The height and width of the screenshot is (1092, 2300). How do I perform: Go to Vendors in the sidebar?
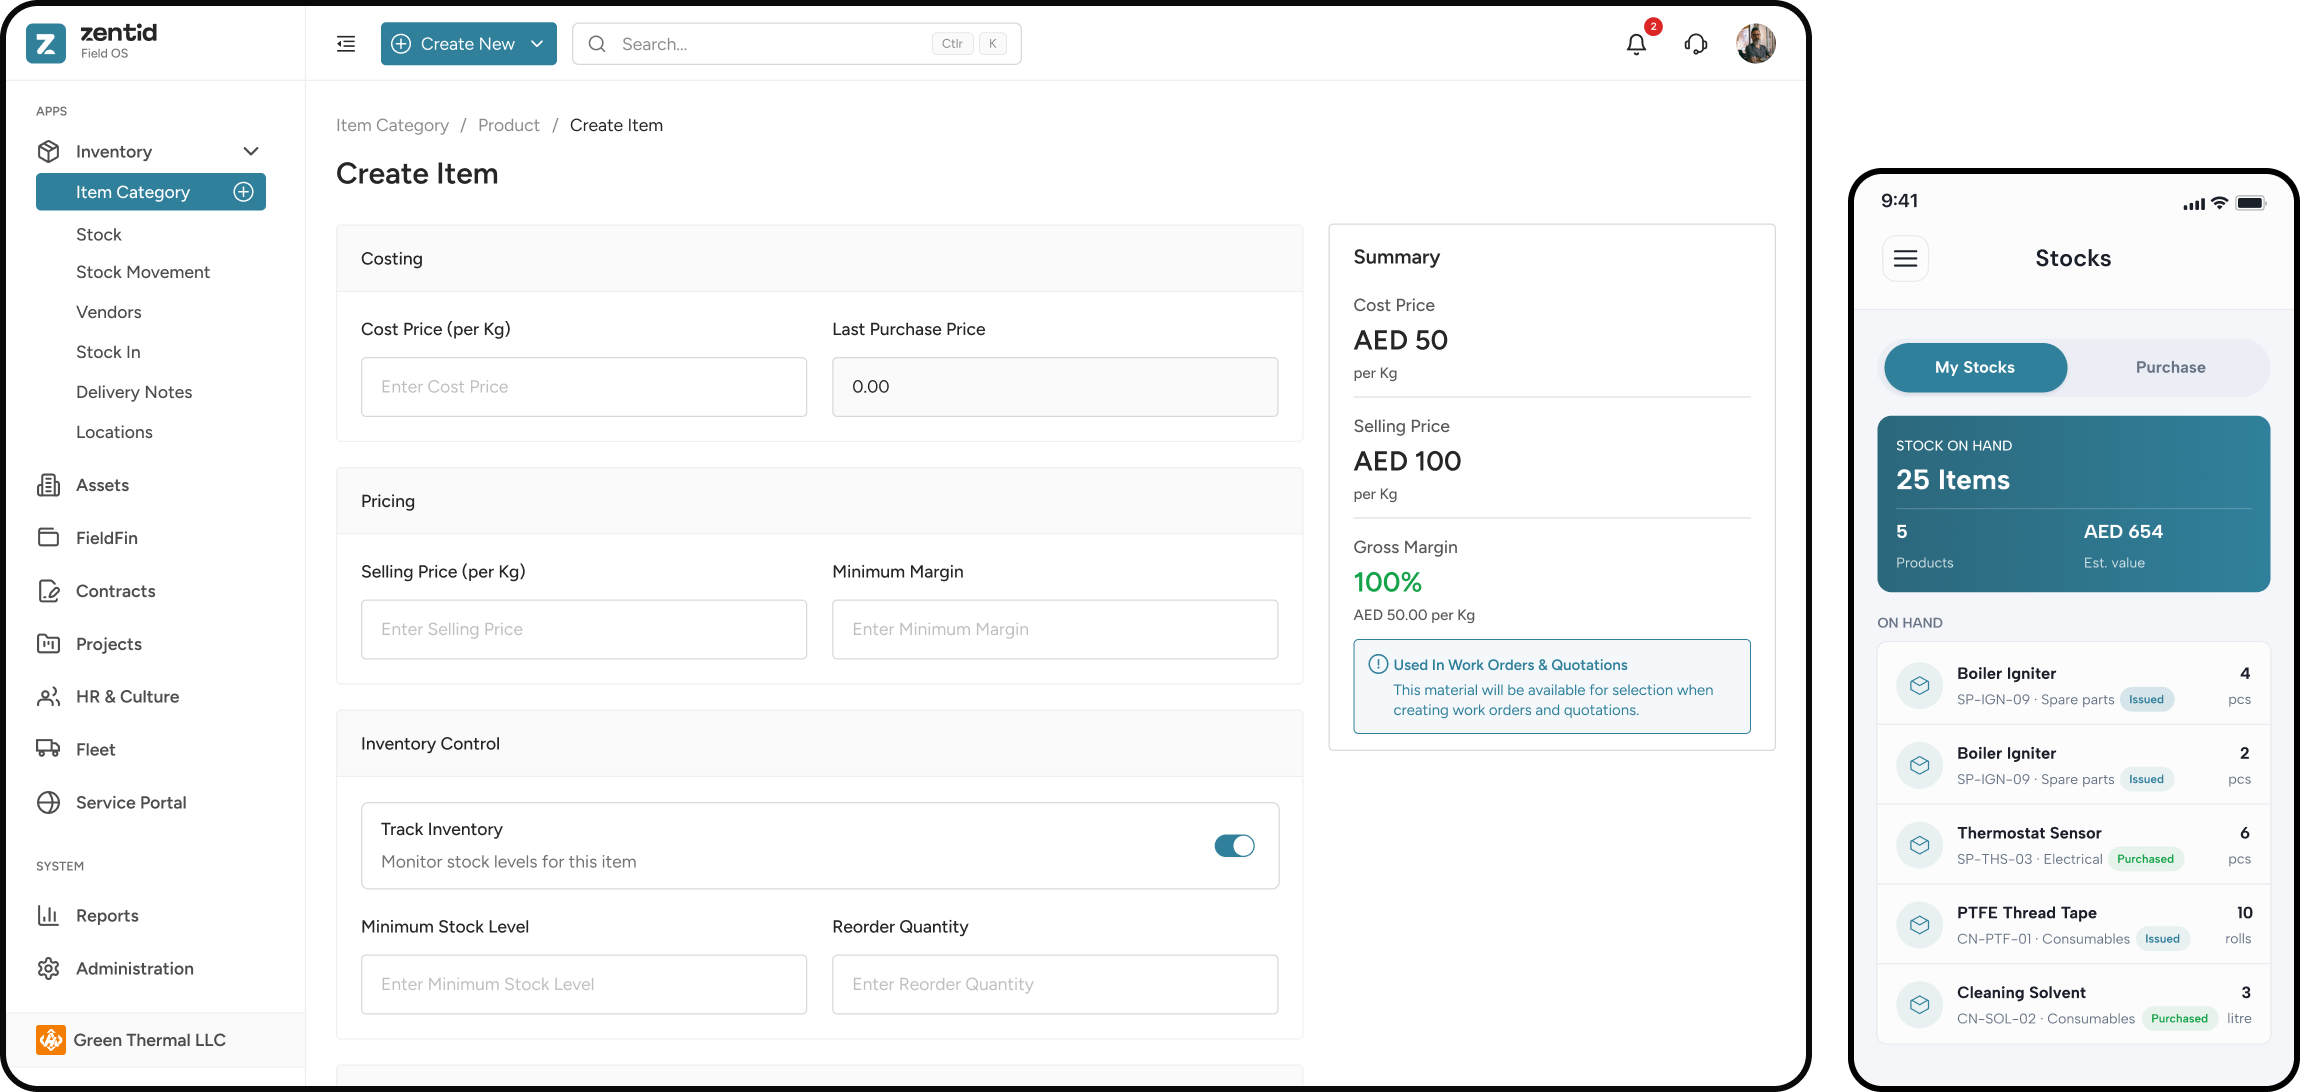109,312
